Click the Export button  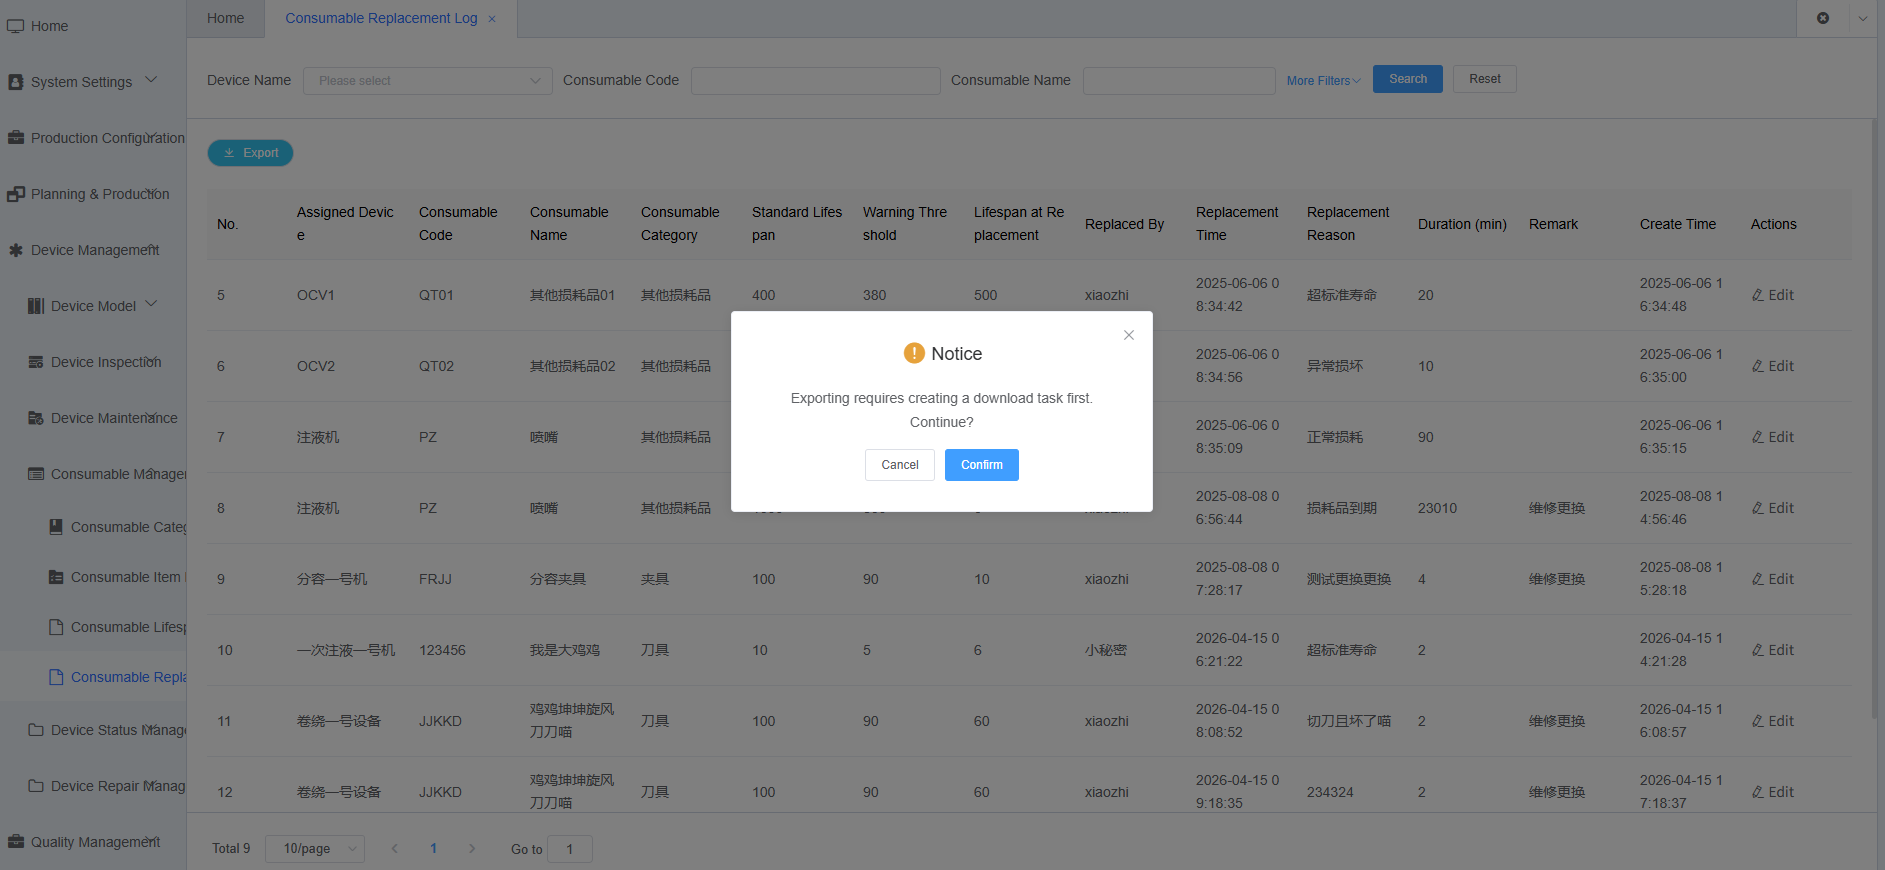[250, 153]
